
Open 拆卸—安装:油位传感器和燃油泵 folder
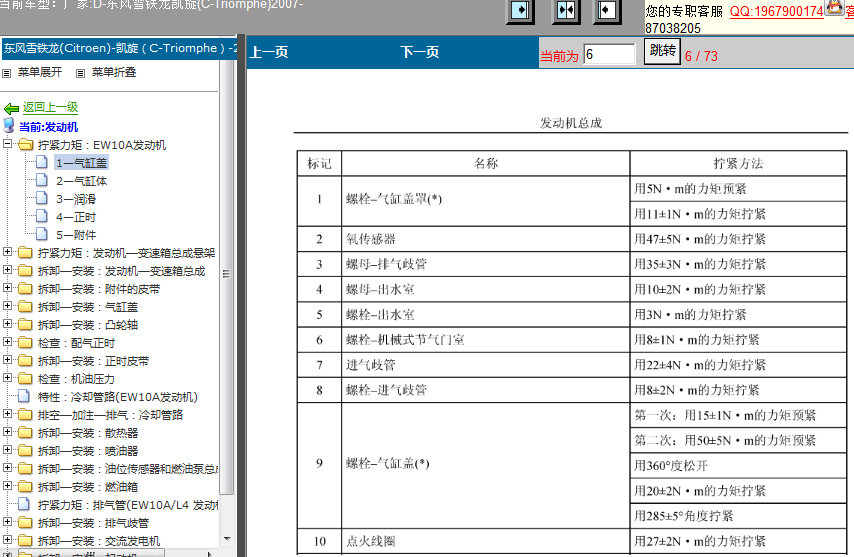click(128, 469)
